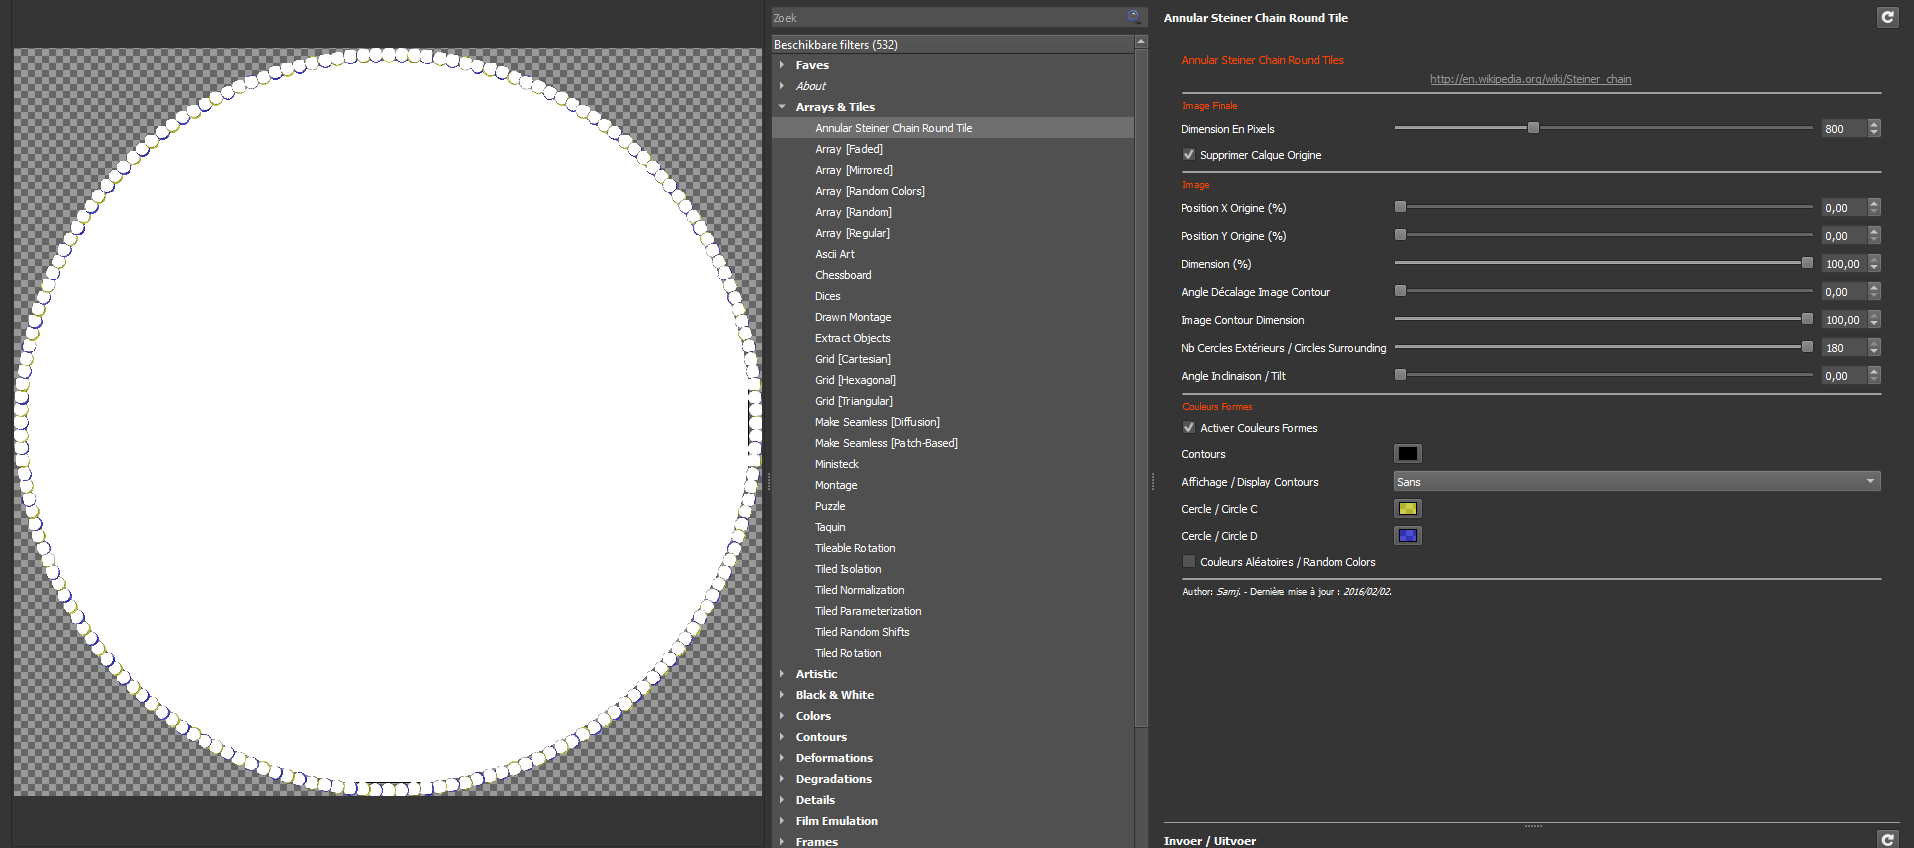Increase Dimension En Pixels with spinner arrows
This screenshot has height=848, width=1914.
click(x=1874, y=124)
